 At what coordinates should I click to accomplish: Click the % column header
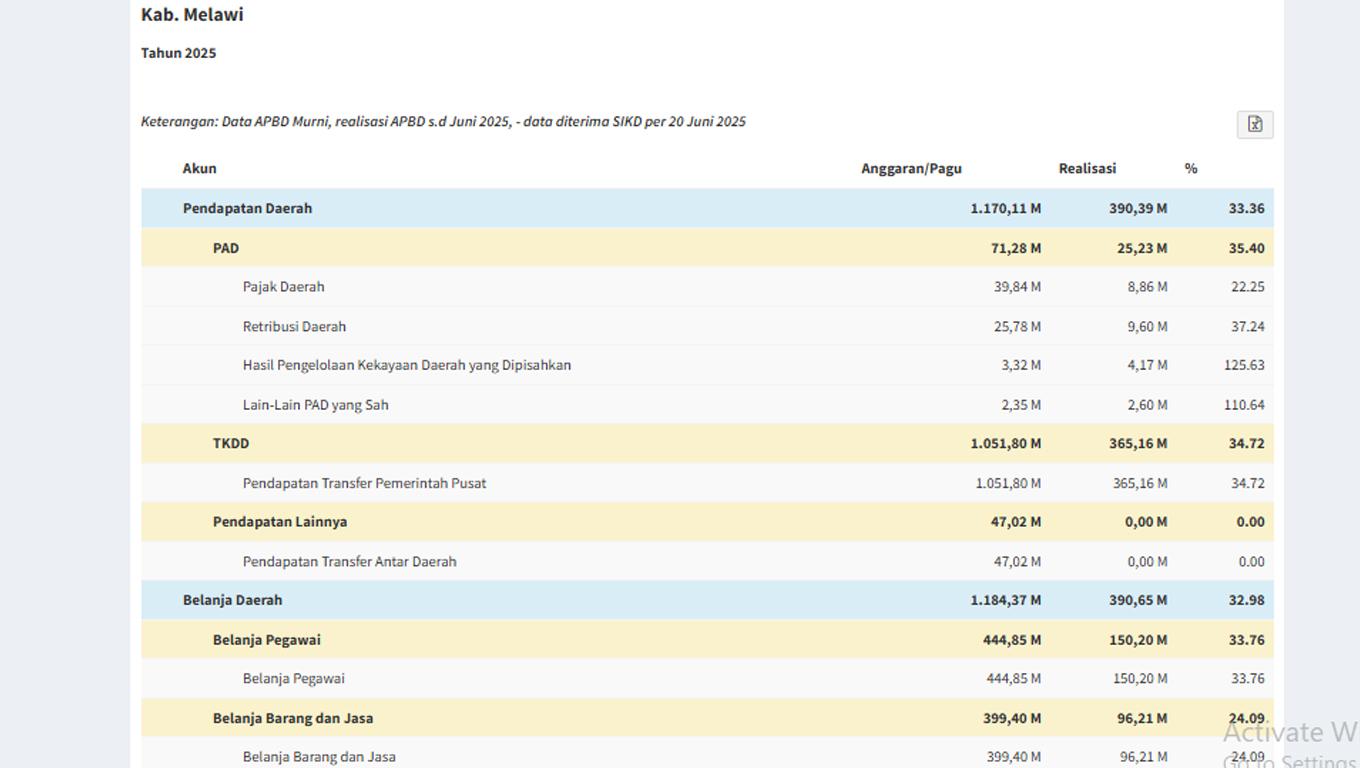click(1190, 168)
